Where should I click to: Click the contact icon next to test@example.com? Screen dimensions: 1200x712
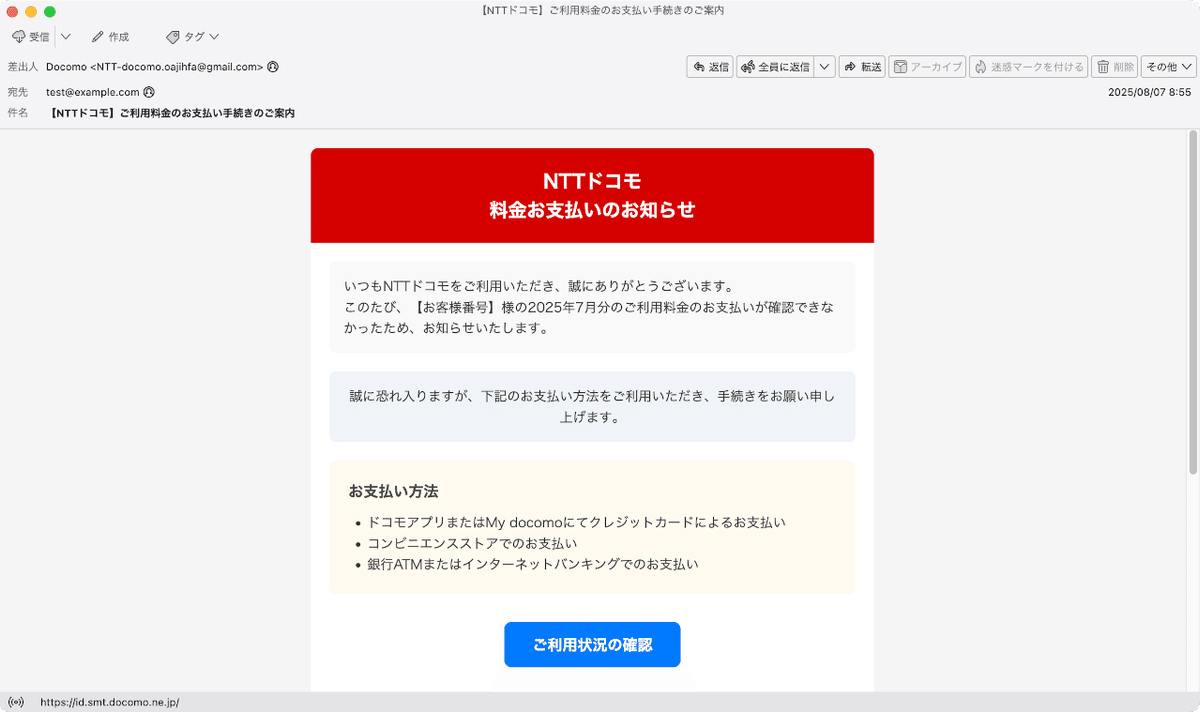click(x=149, y=92)
